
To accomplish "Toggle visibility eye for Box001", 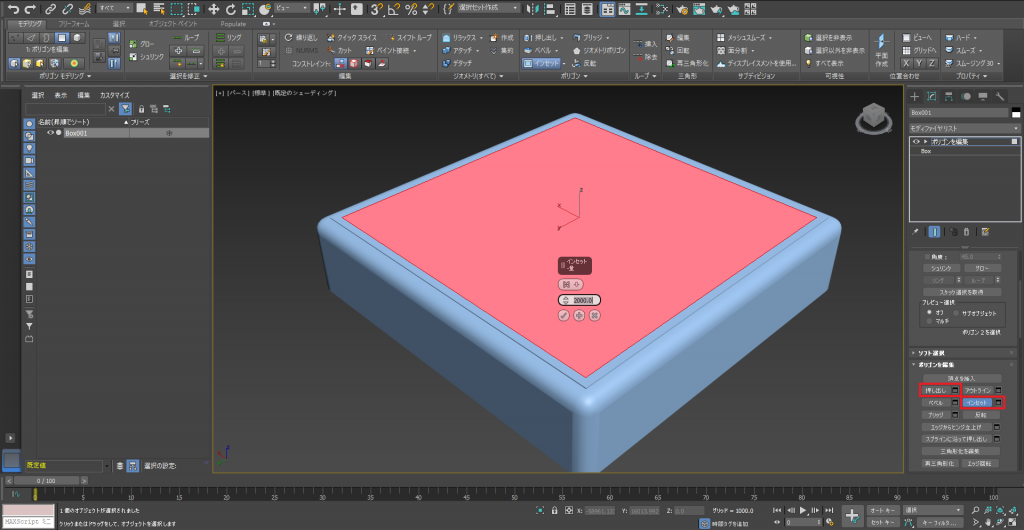I will coord(51,132).
